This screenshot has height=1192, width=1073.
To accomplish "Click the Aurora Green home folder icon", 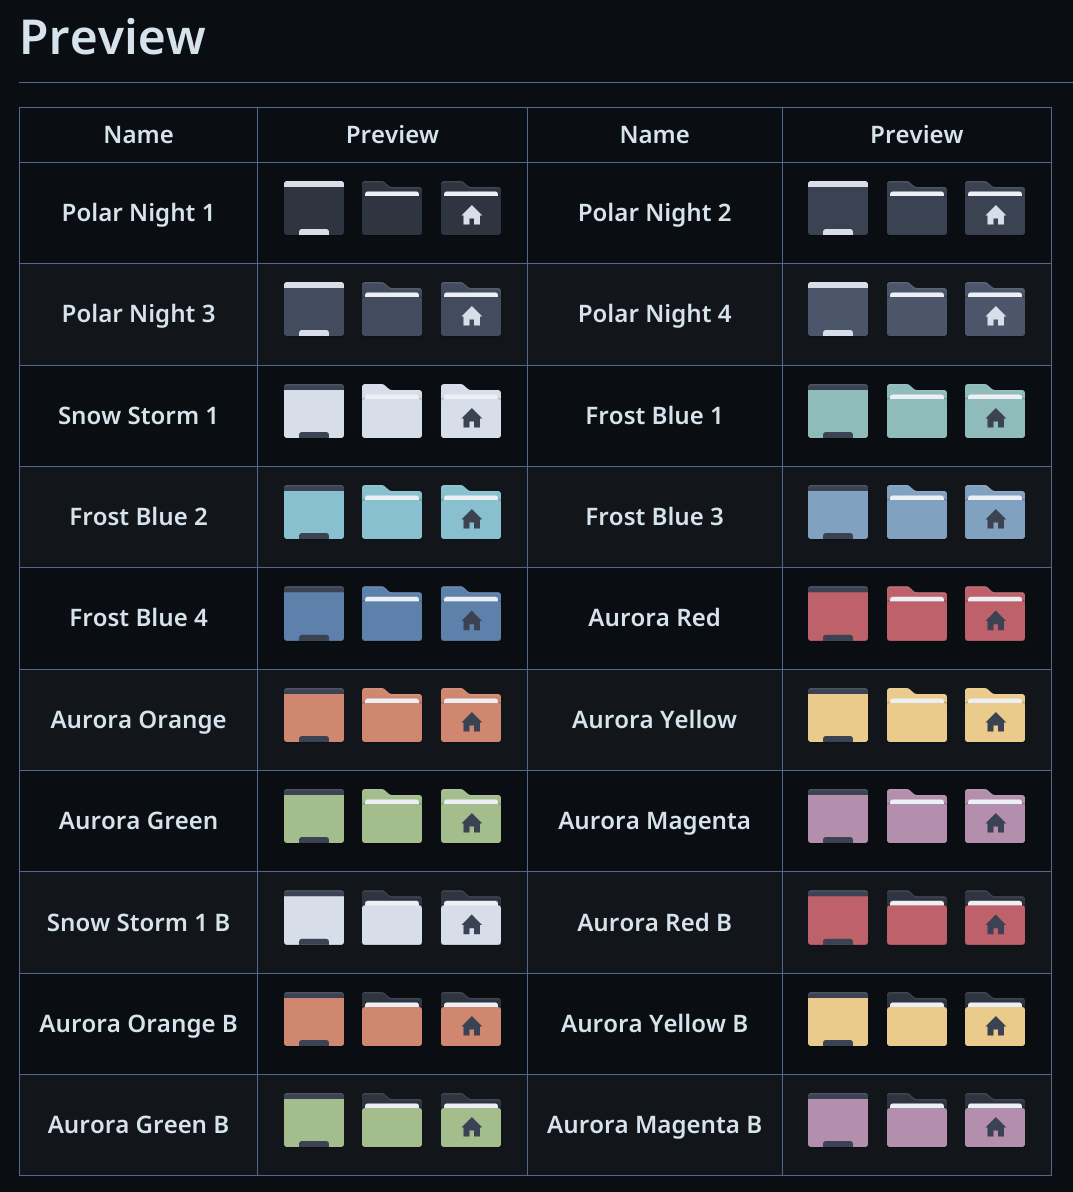I will [471, 816].
